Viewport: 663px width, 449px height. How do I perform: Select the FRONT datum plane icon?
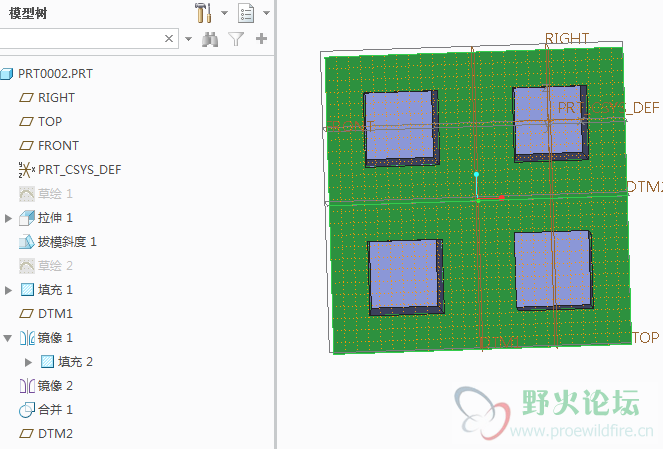(26, 146)
